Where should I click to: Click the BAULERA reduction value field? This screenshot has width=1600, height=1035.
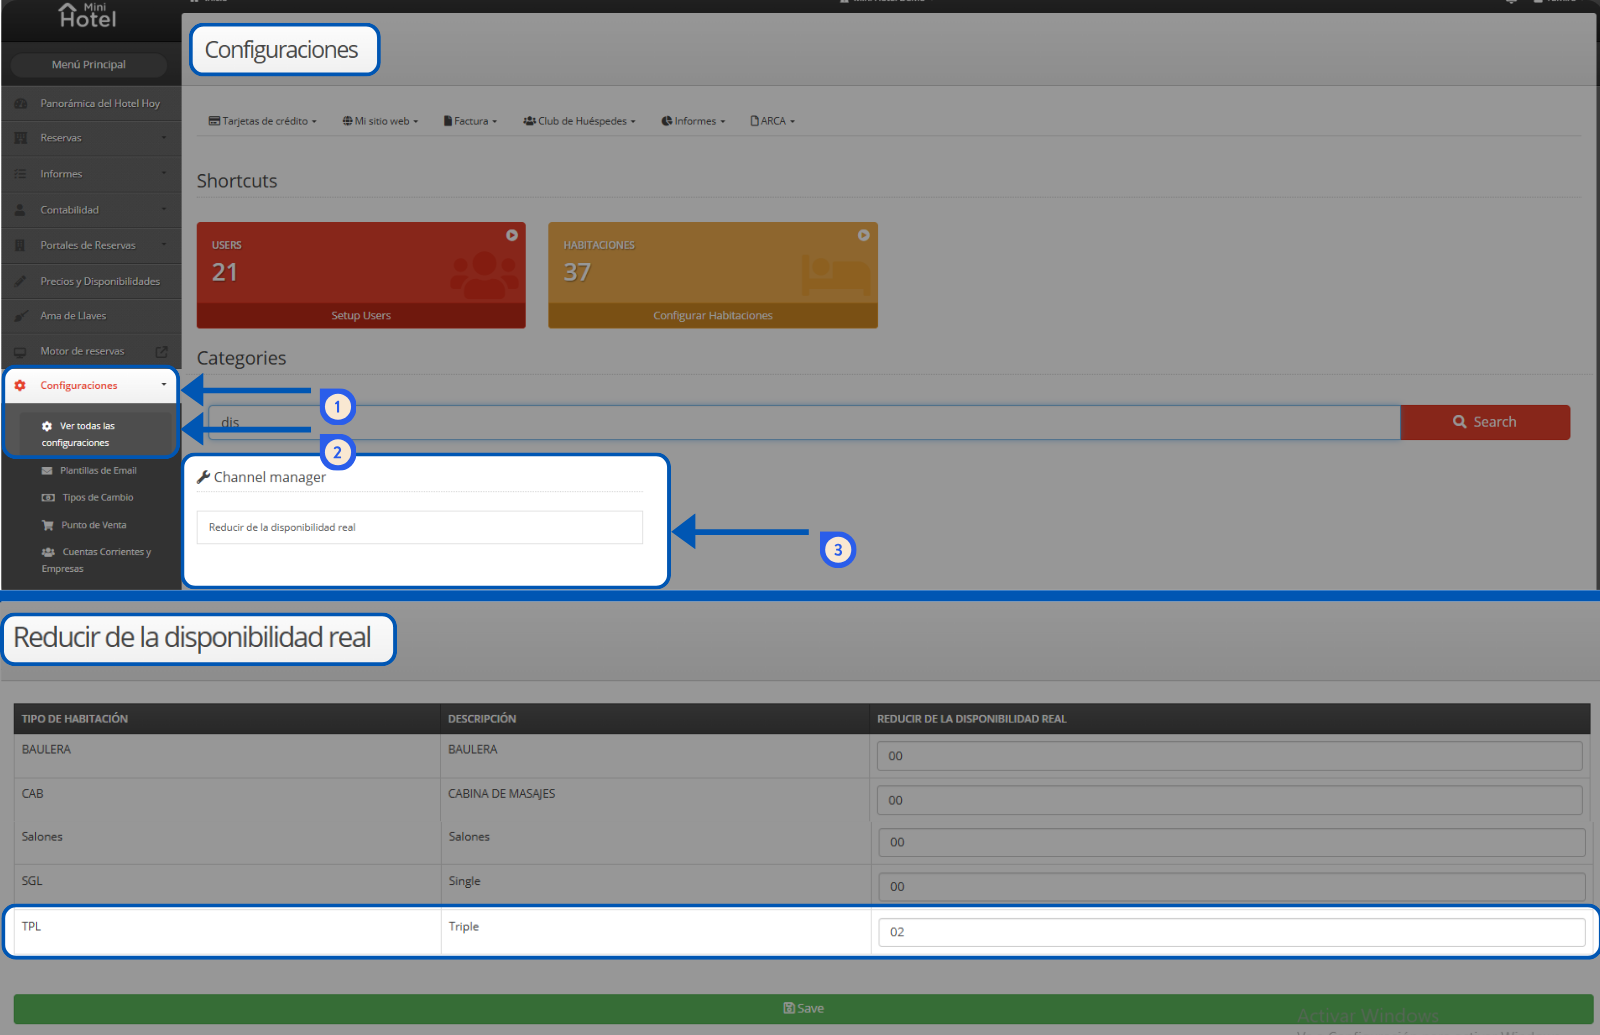coord(1230,756)
